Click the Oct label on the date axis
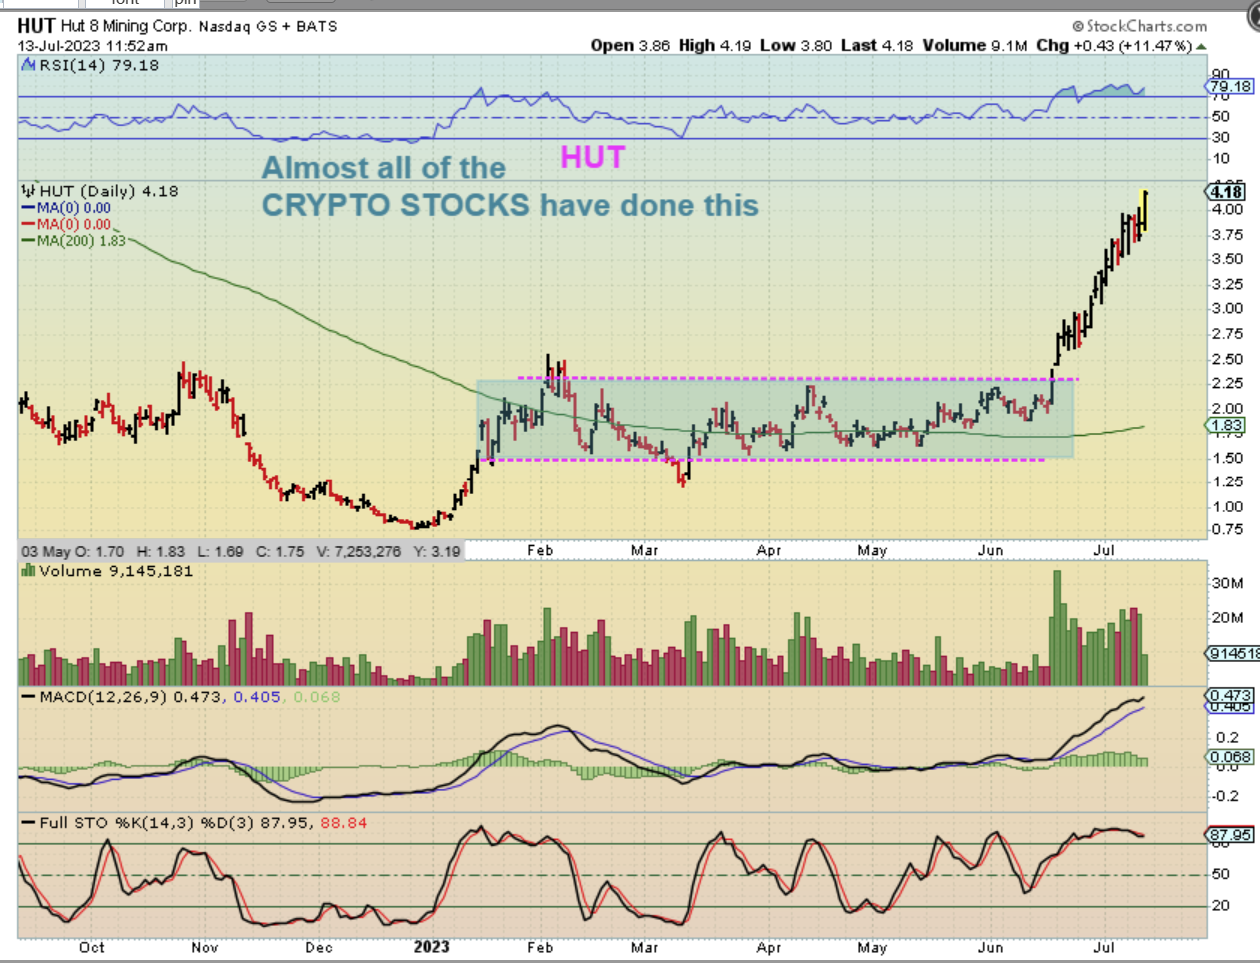Image resolution: width=1260 pixels, height=963 pixels. click(x=92, y=946)
